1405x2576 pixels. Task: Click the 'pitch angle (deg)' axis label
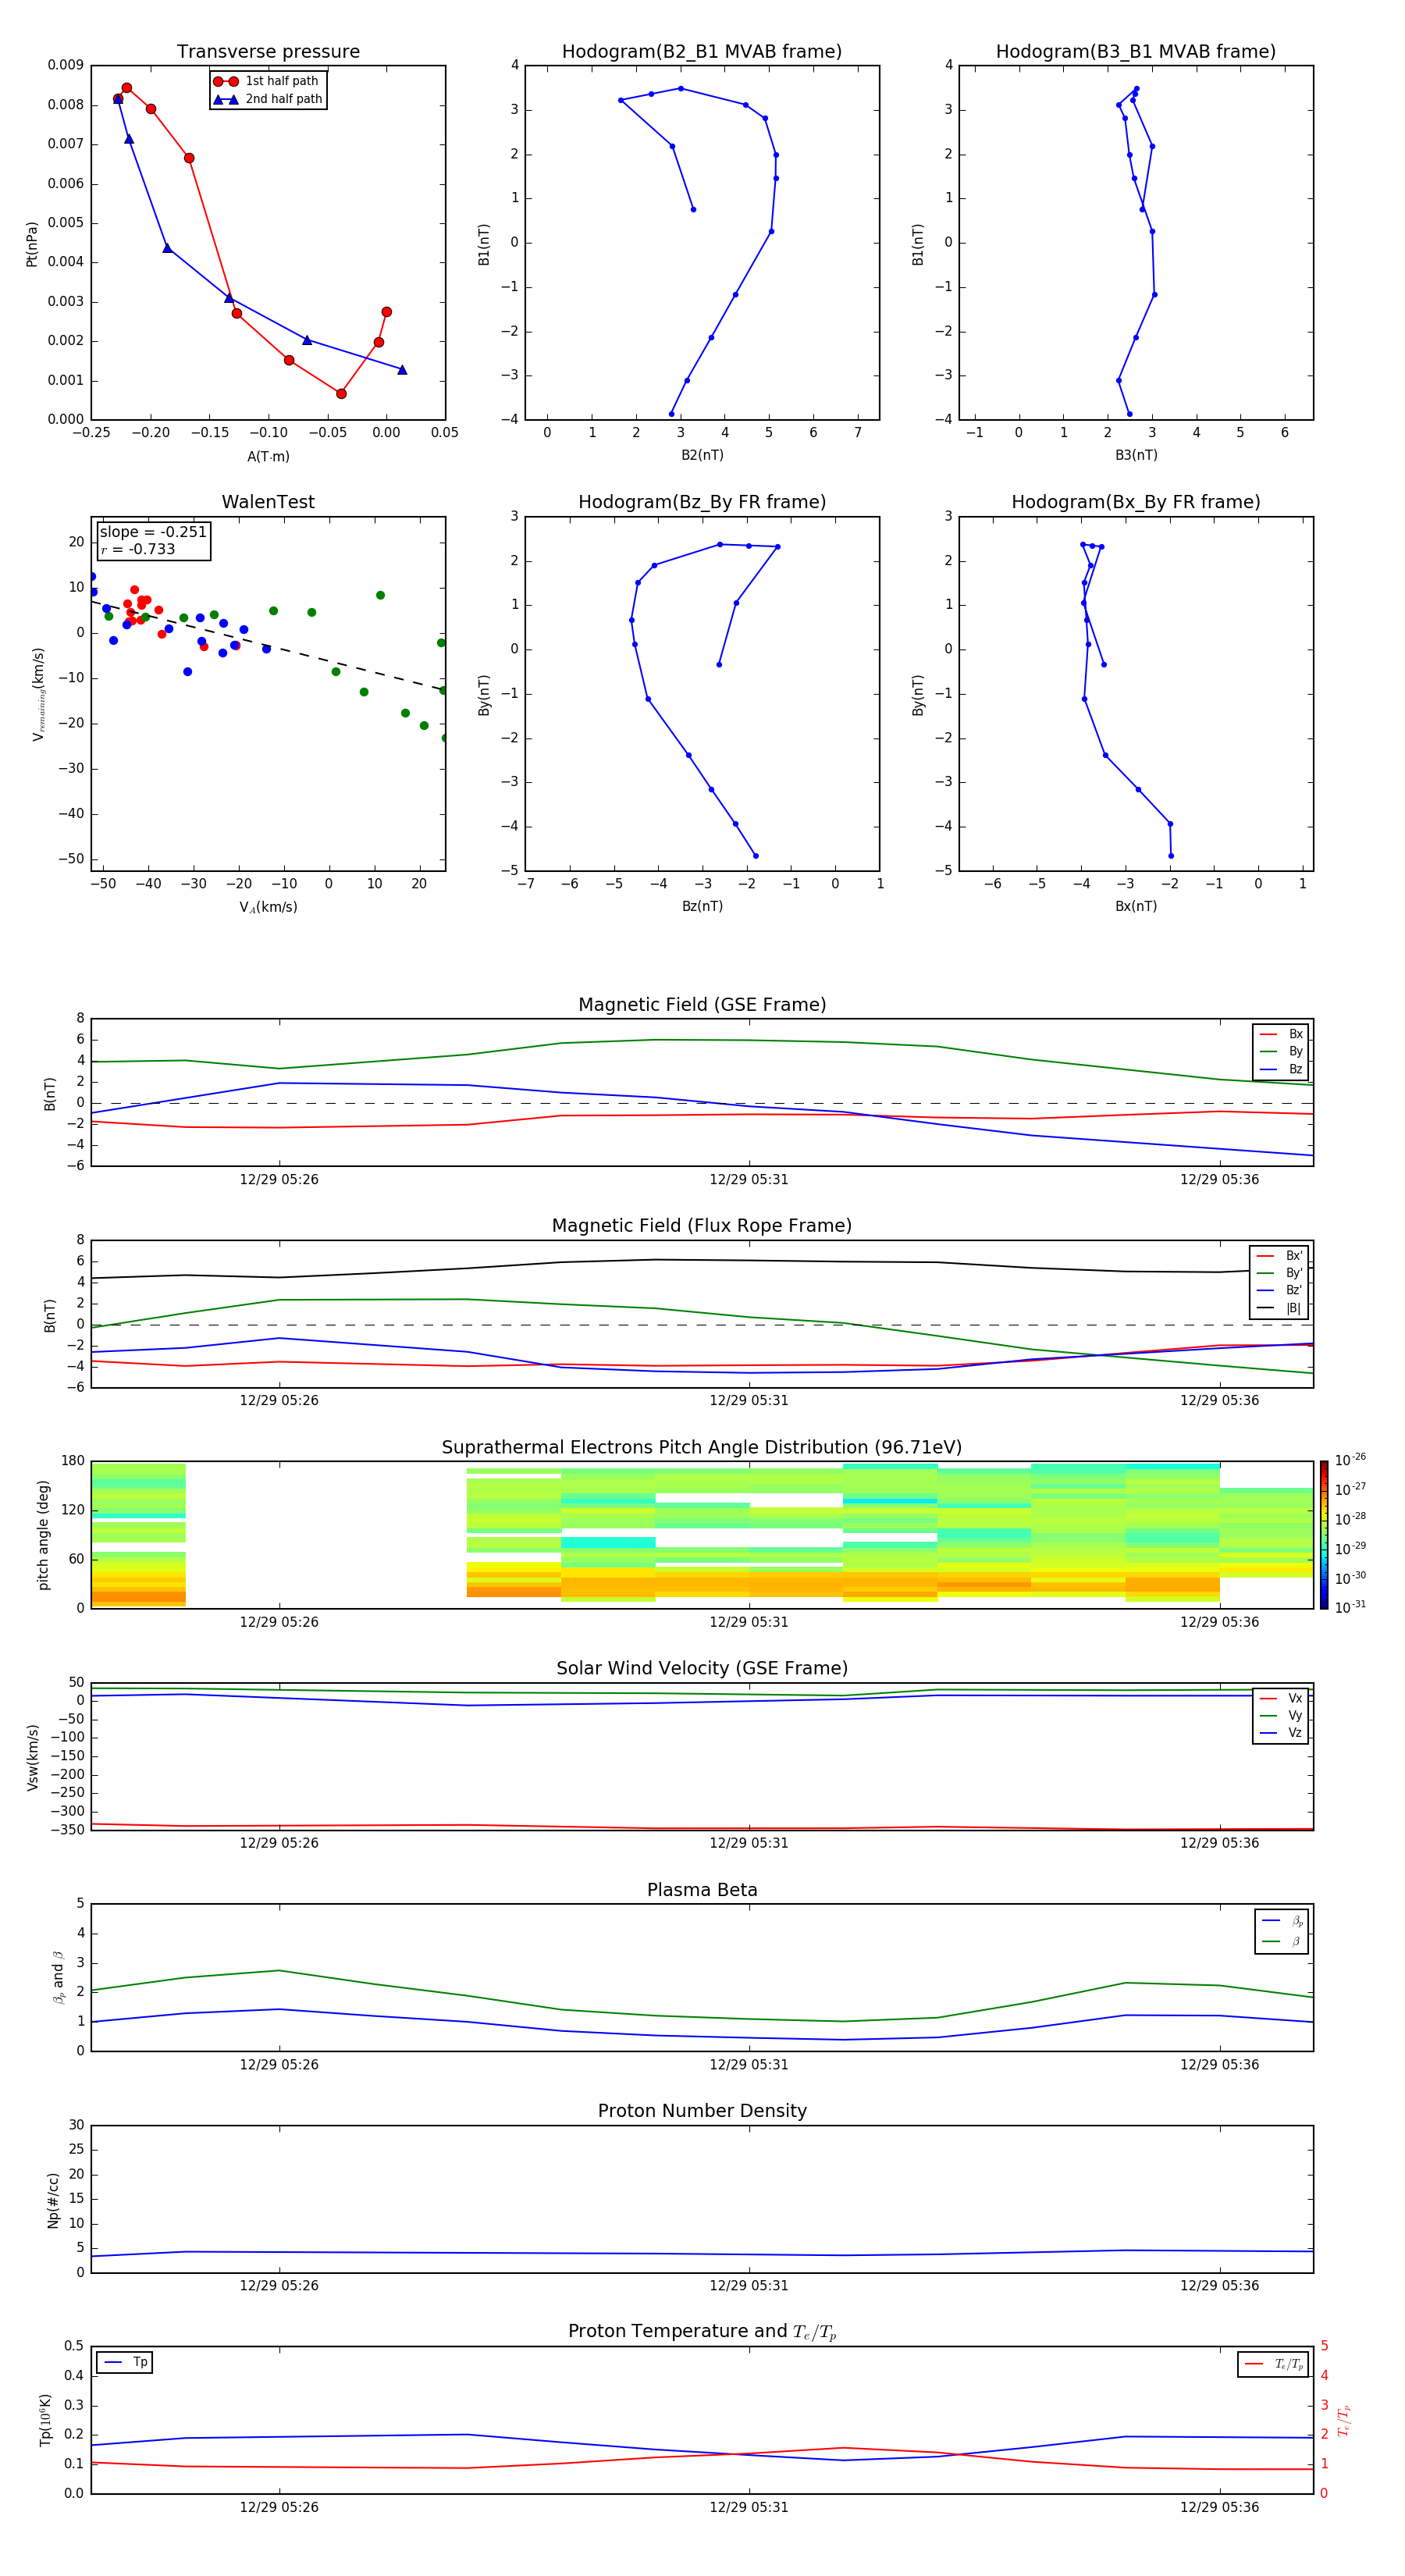pos(43,1535)
